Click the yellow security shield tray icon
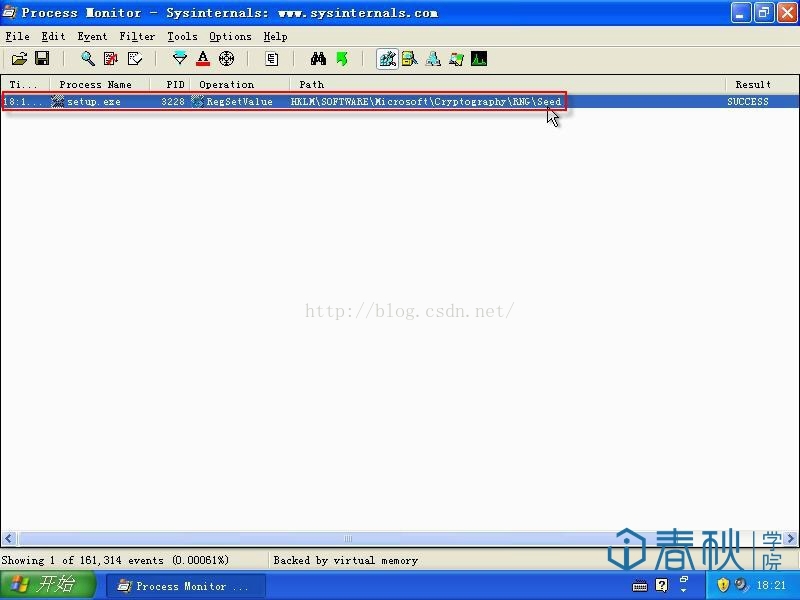The width and height of the screenshot is (800, 600). tap(723, 585)
